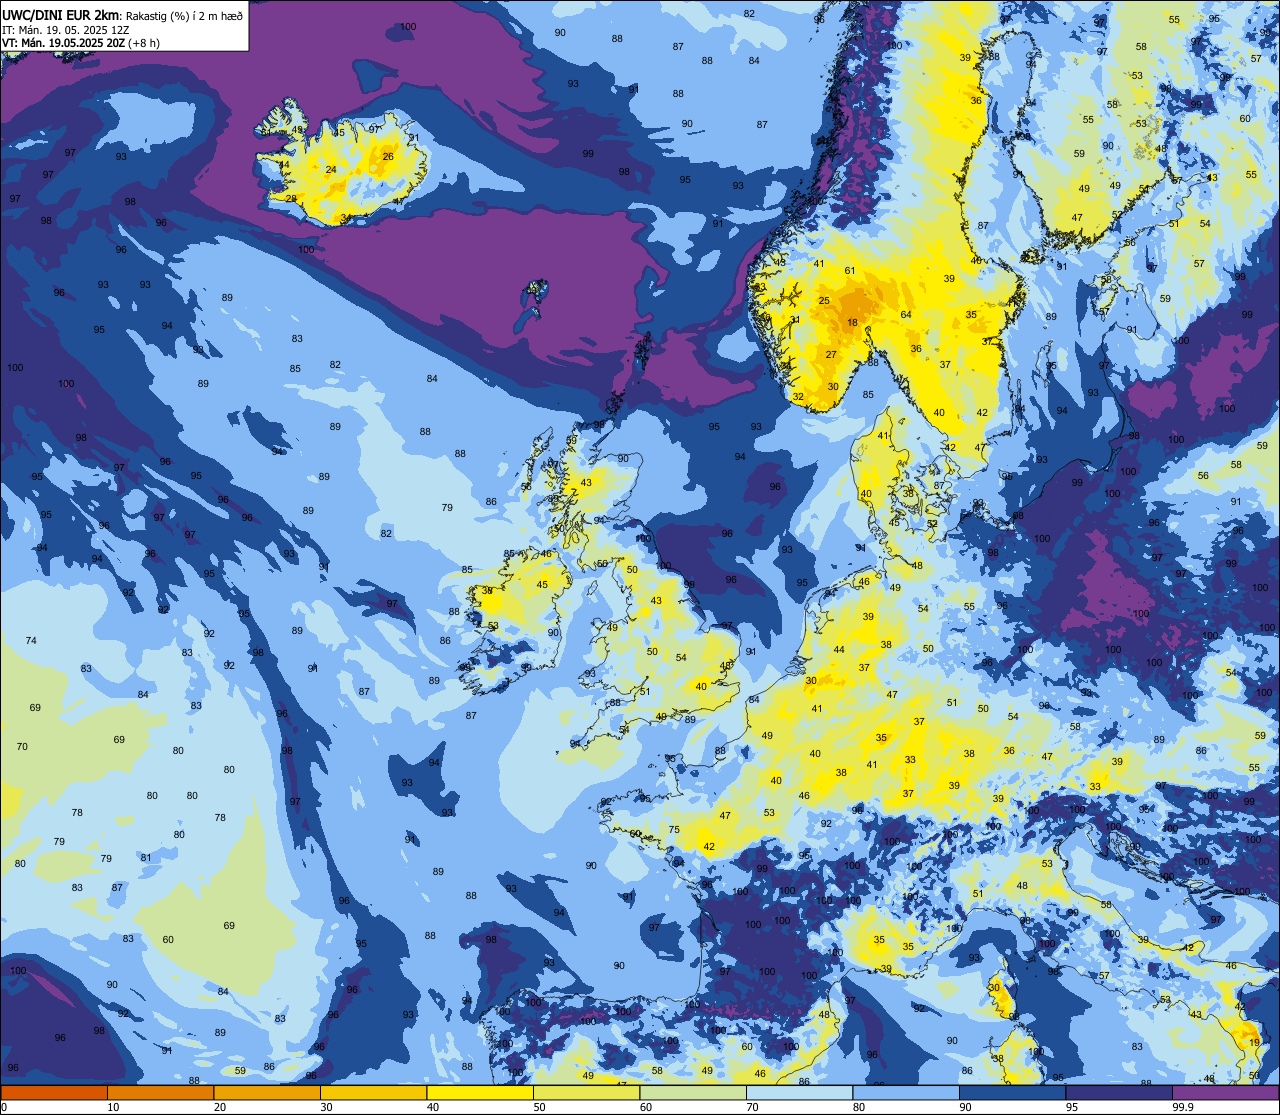
Task: Select the dark blue 90–95 legend swatch
Action: 1012,1092
